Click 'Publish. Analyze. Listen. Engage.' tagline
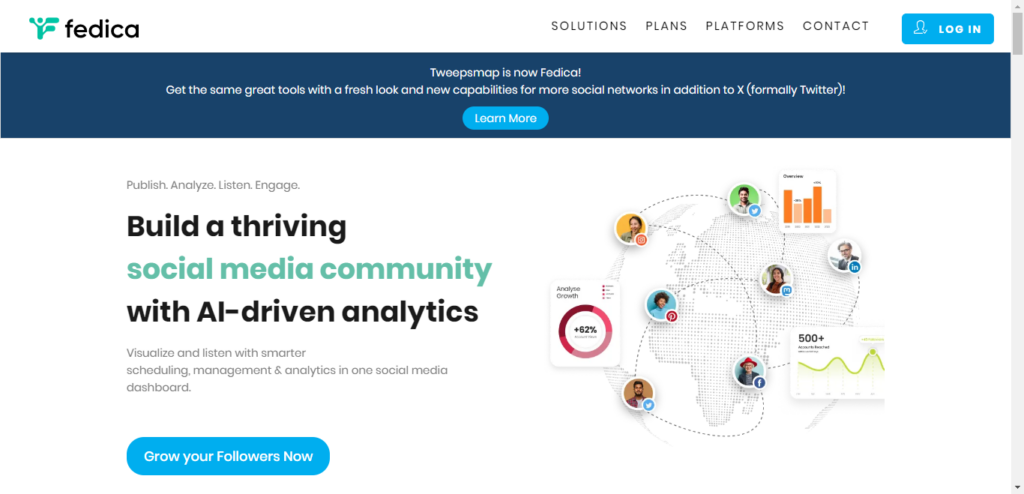1024x494 pixels. pyautogui.click(x=213, y=185)
